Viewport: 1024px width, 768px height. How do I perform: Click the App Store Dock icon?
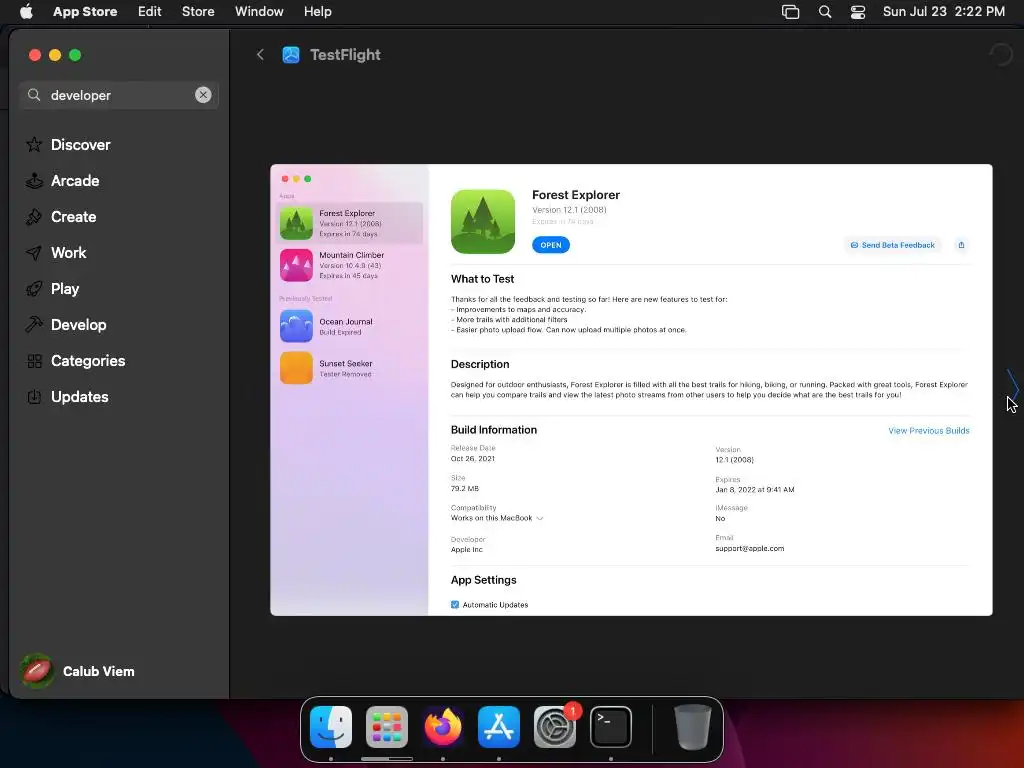point(499,727)
